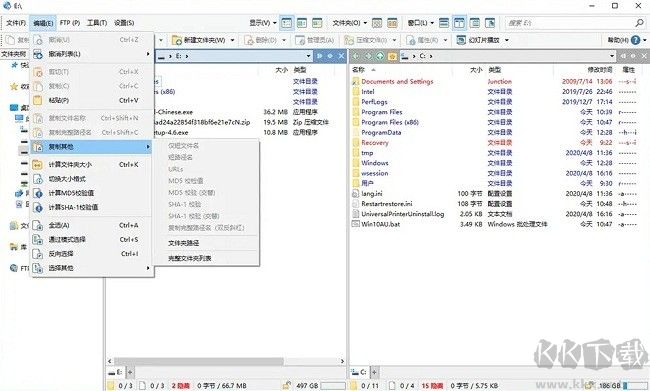Viewport: 650px width, 391px height.
Task: Click the 属性(R) toolbar button
Action: pos(422,40)
